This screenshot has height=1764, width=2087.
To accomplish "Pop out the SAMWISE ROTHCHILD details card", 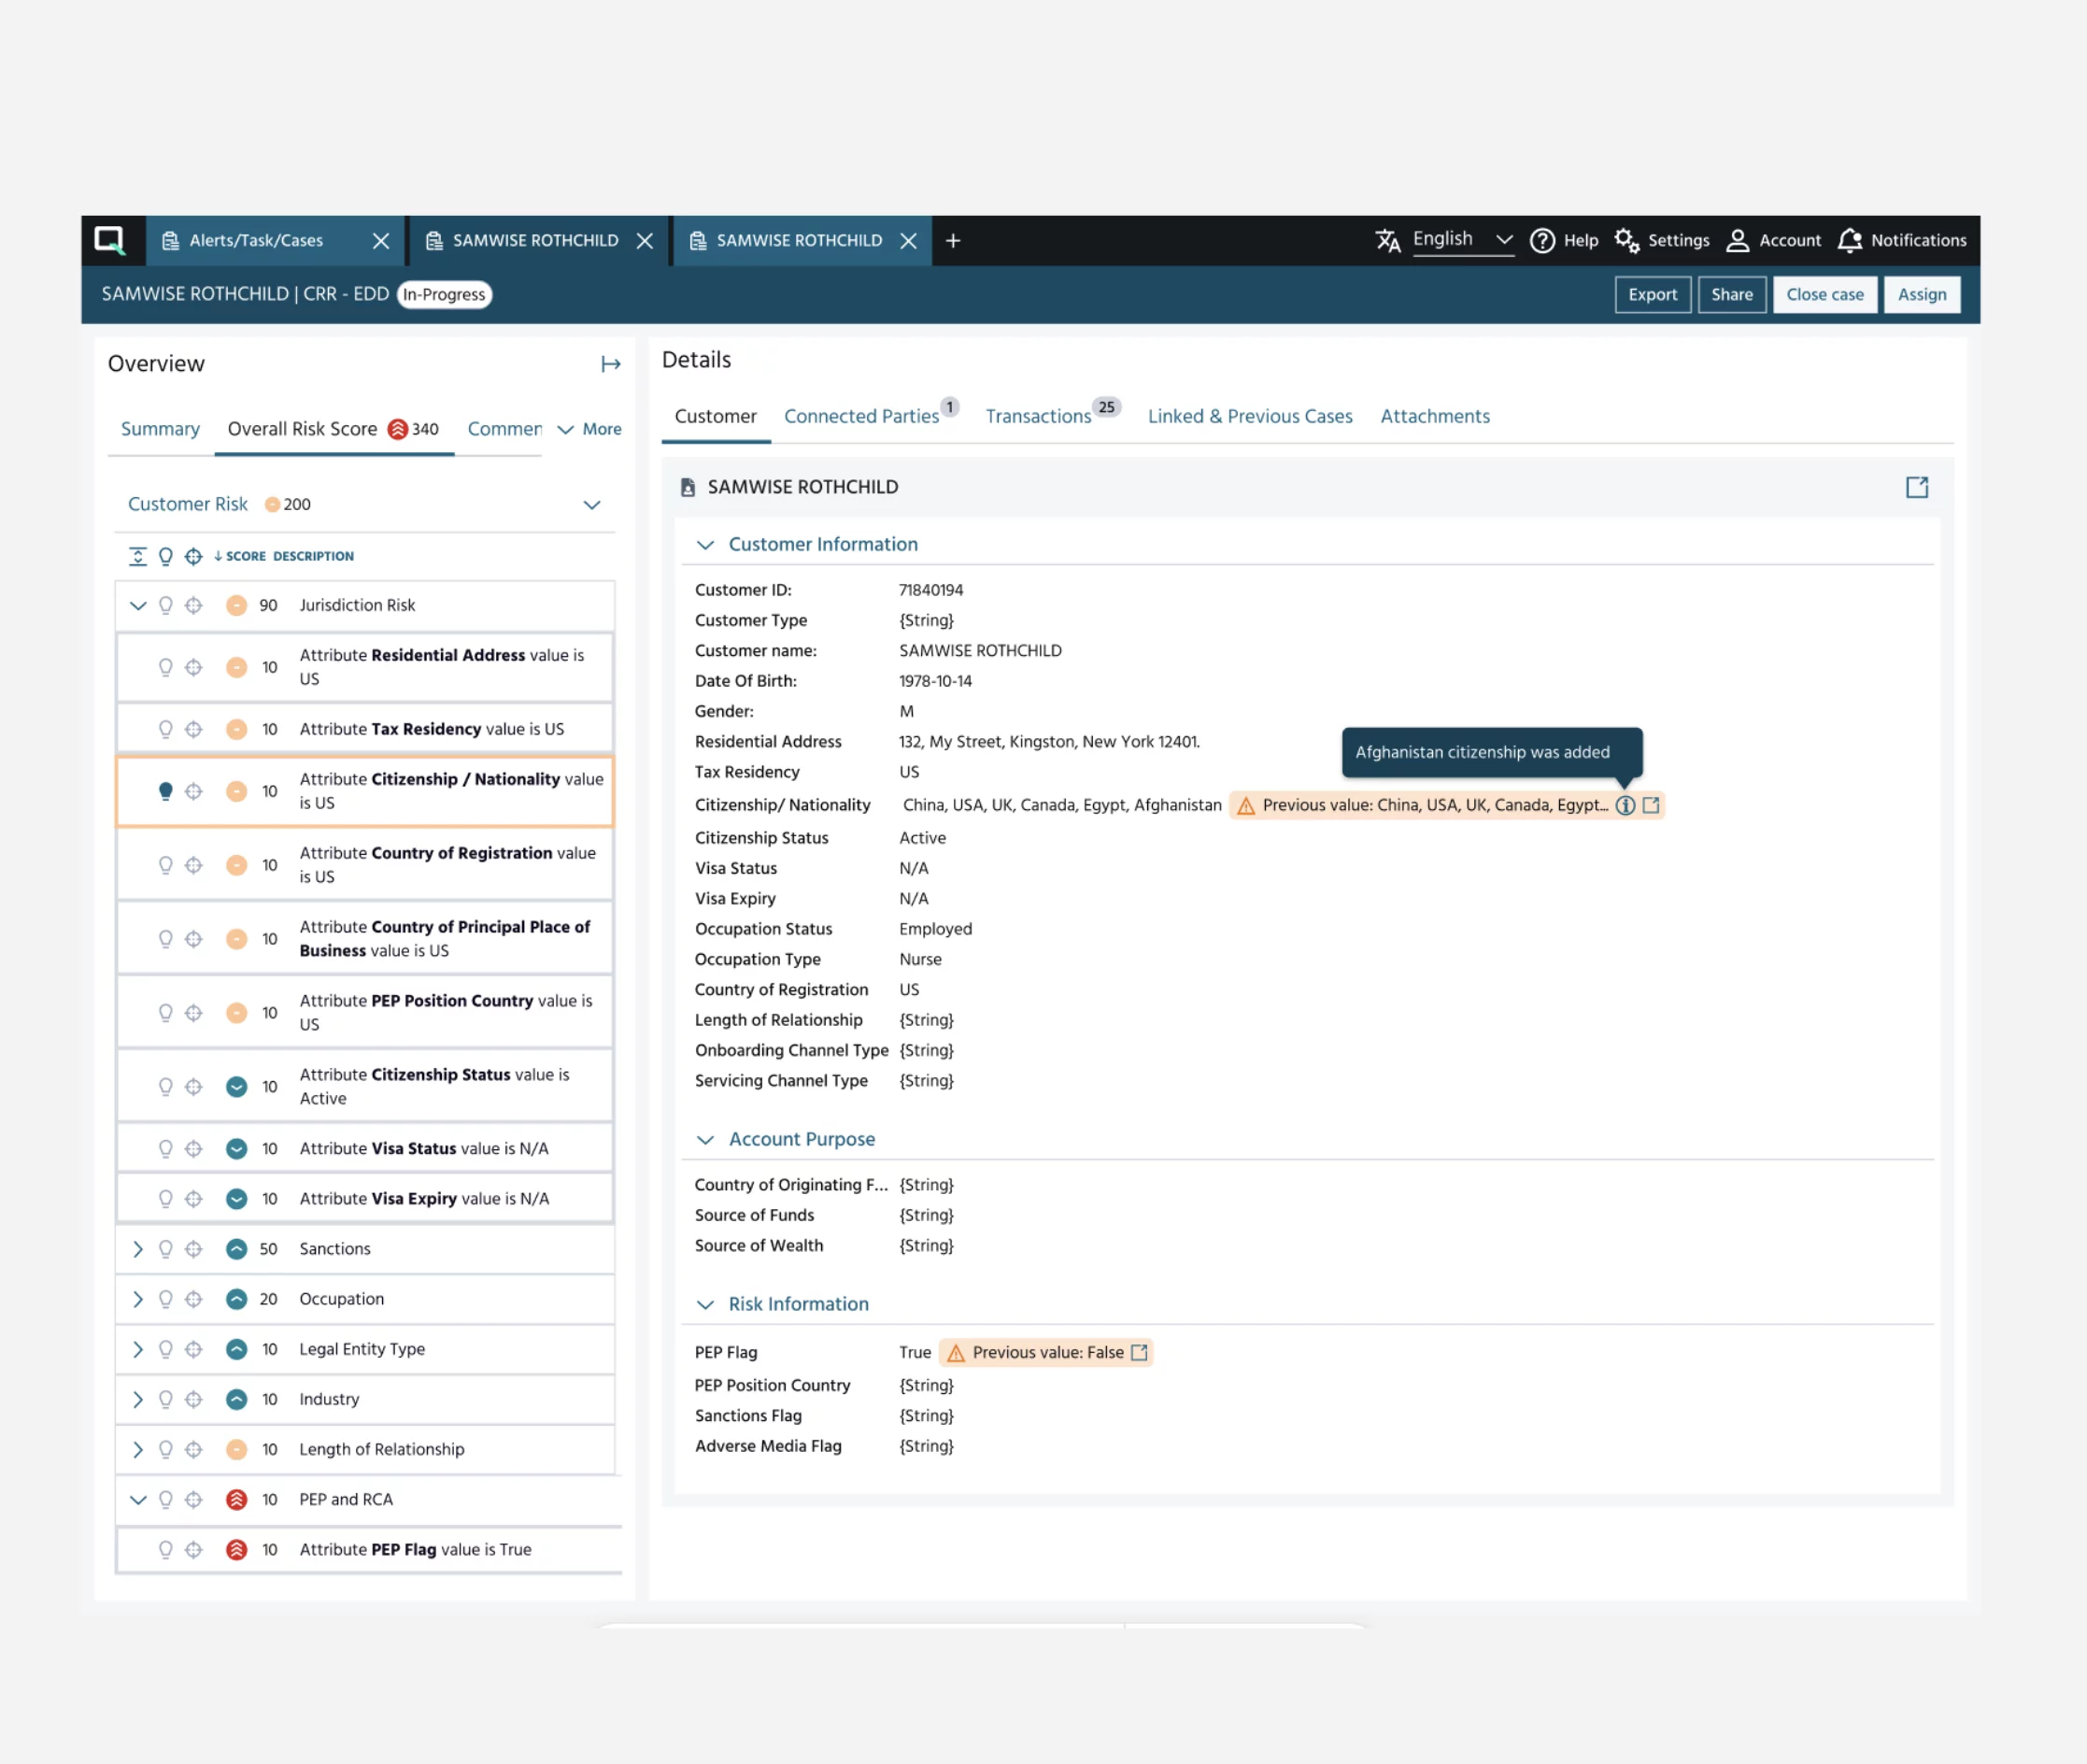I will 1916,487.
